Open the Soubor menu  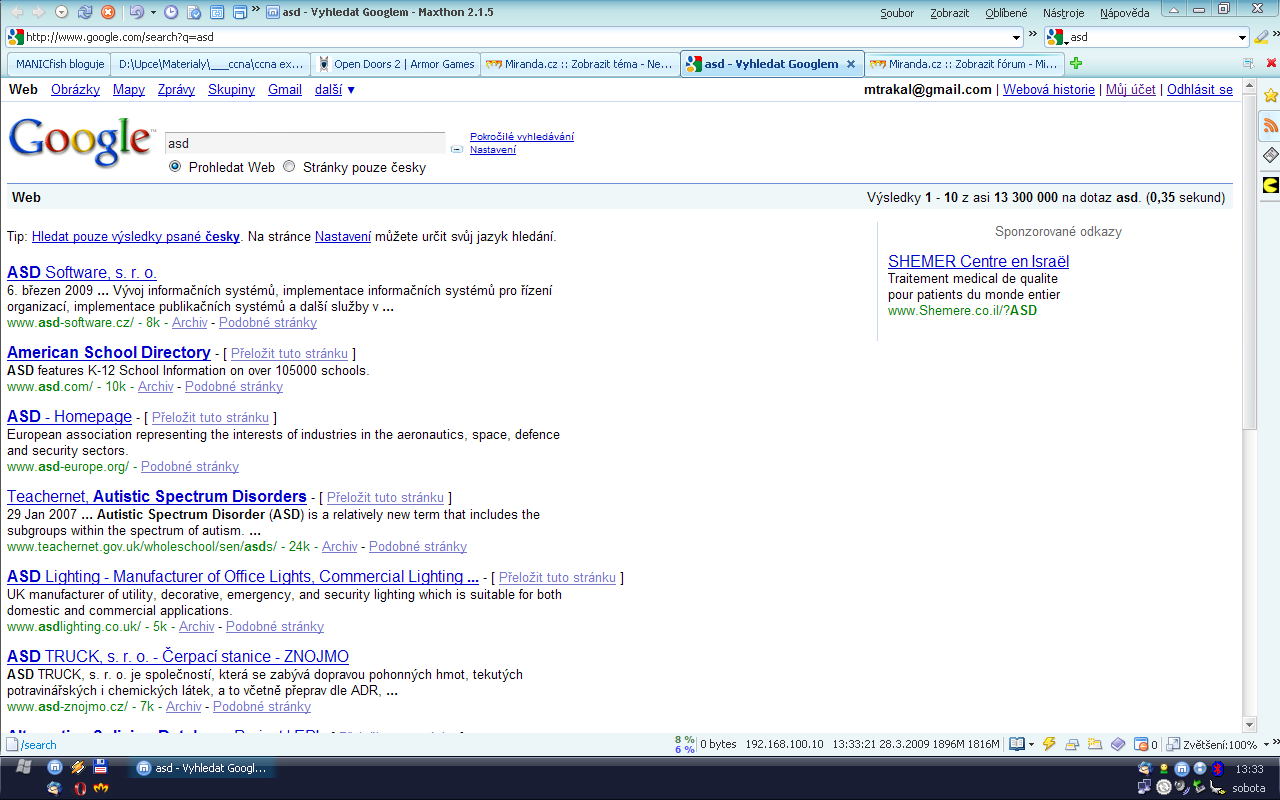click(x=897, y=13)
